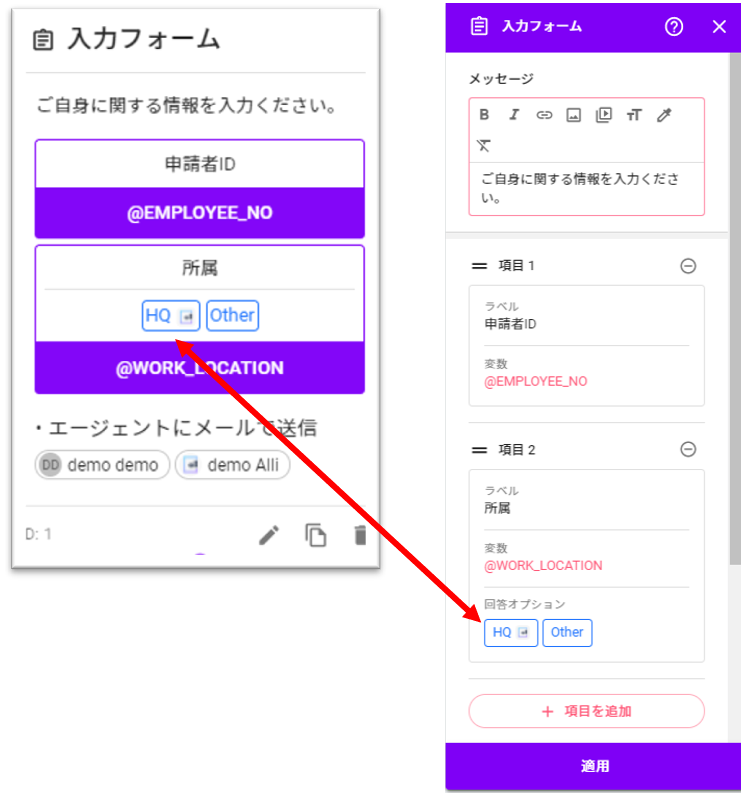Image resolution: width=741 pixels, height=793 pixels.
Task: Remove 項目 2 with minus icon
Action: click(x=688, y=449)
